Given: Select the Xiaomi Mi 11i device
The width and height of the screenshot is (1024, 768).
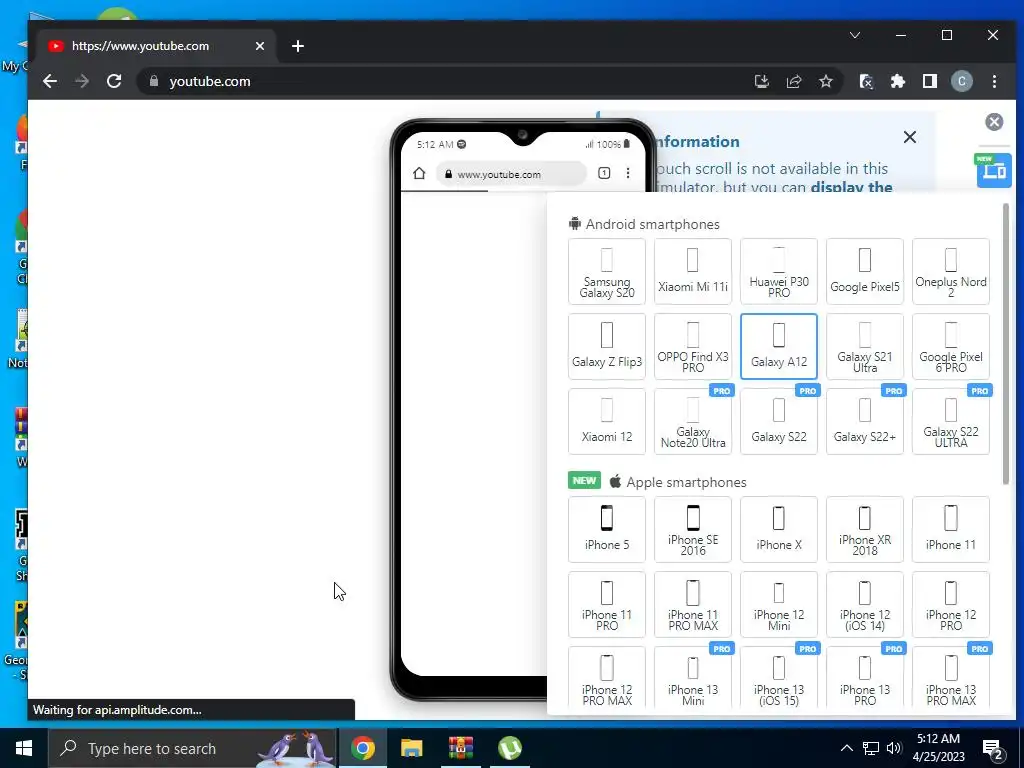Looking at the screenshot, I should (x=693, y=271).
